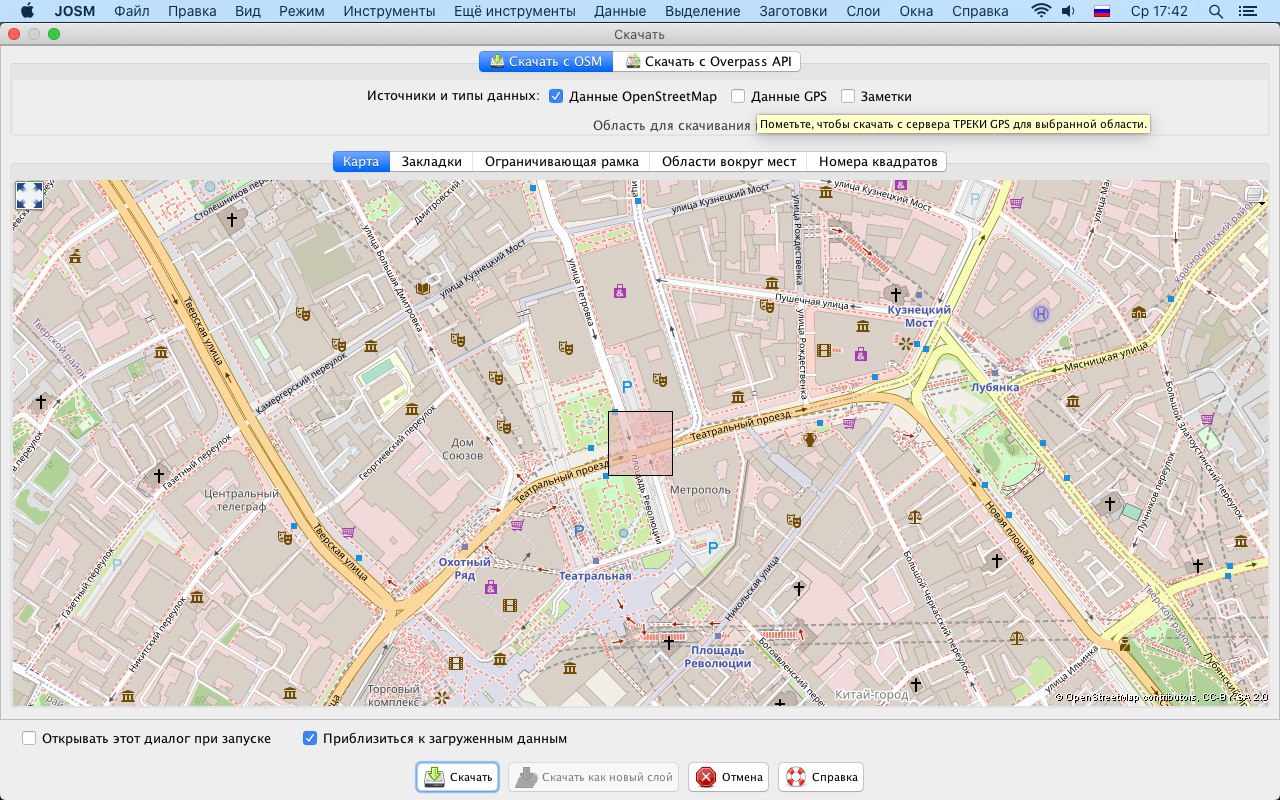Click the Дом Союзов label
This screenshot has width=1280, height=800.
[x=462, y=449]
